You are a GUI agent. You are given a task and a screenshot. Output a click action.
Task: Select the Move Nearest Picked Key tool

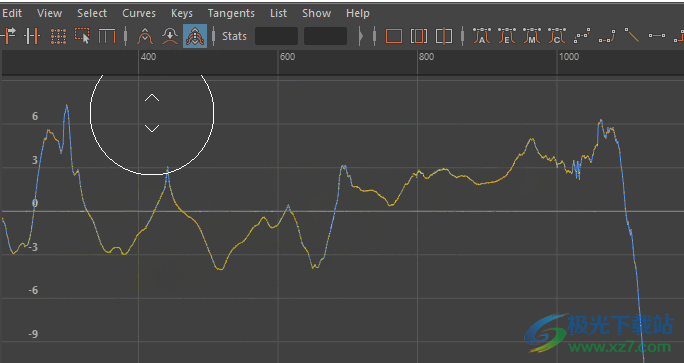tap(9, 36)
